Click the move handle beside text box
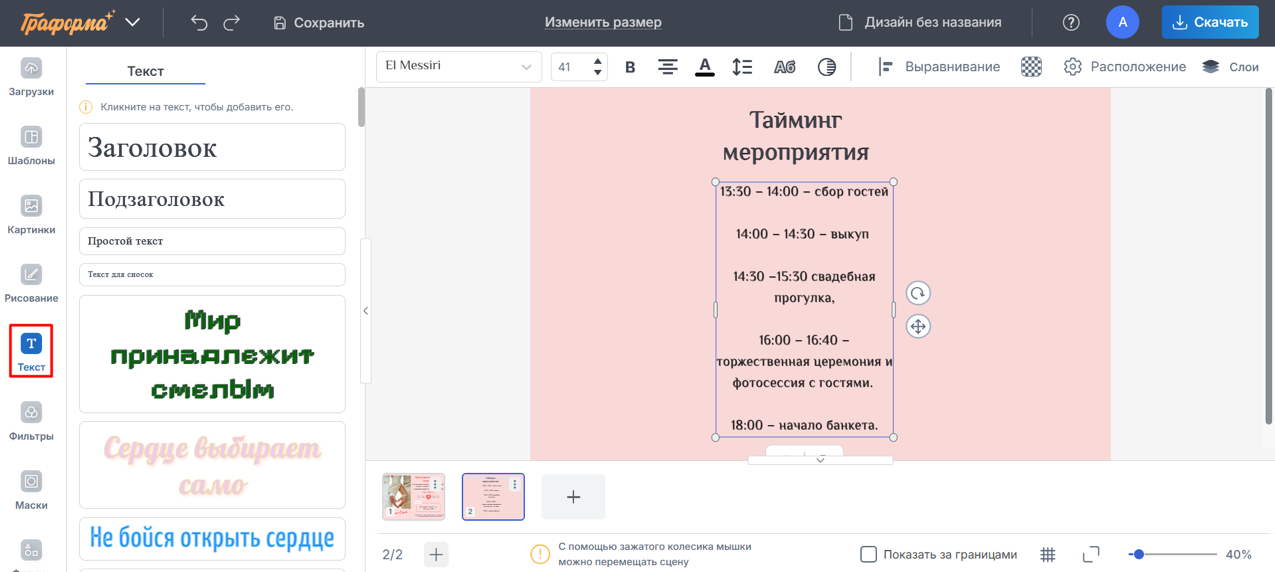The height and width of the screenshot is (572, 1275). [918, 326]
